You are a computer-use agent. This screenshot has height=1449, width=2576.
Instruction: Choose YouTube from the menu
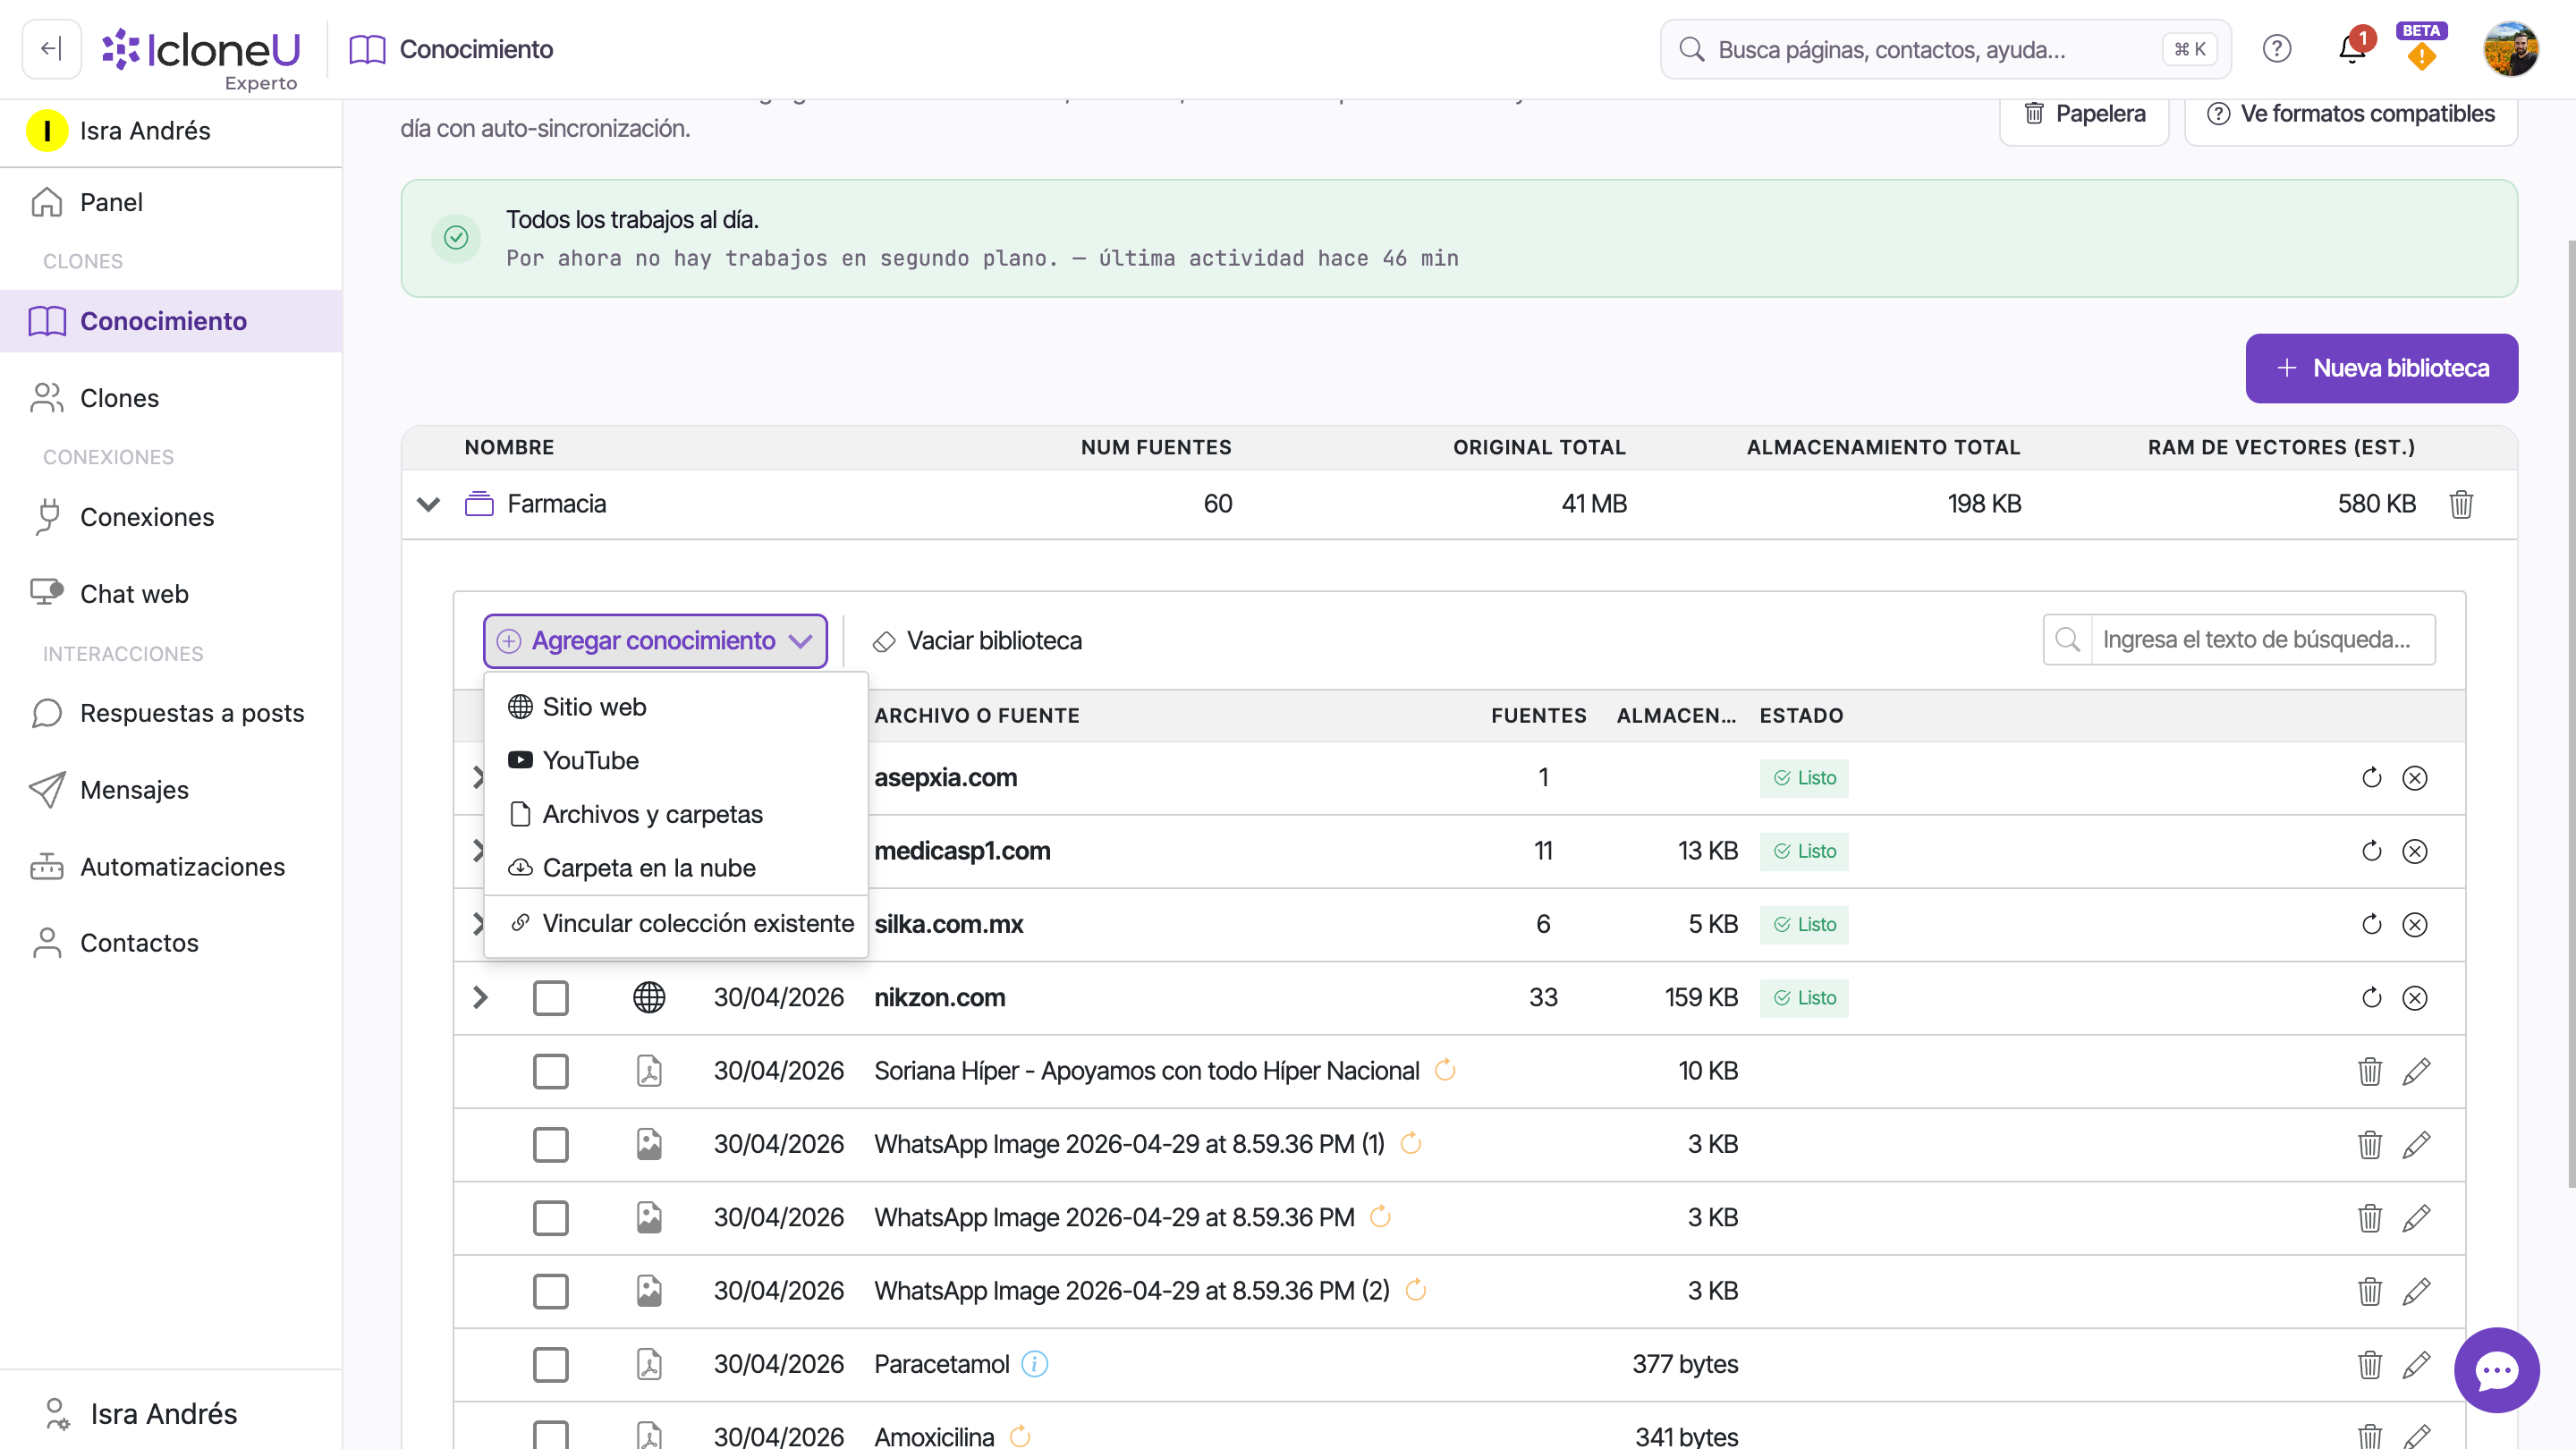click(x=676, y=761)
